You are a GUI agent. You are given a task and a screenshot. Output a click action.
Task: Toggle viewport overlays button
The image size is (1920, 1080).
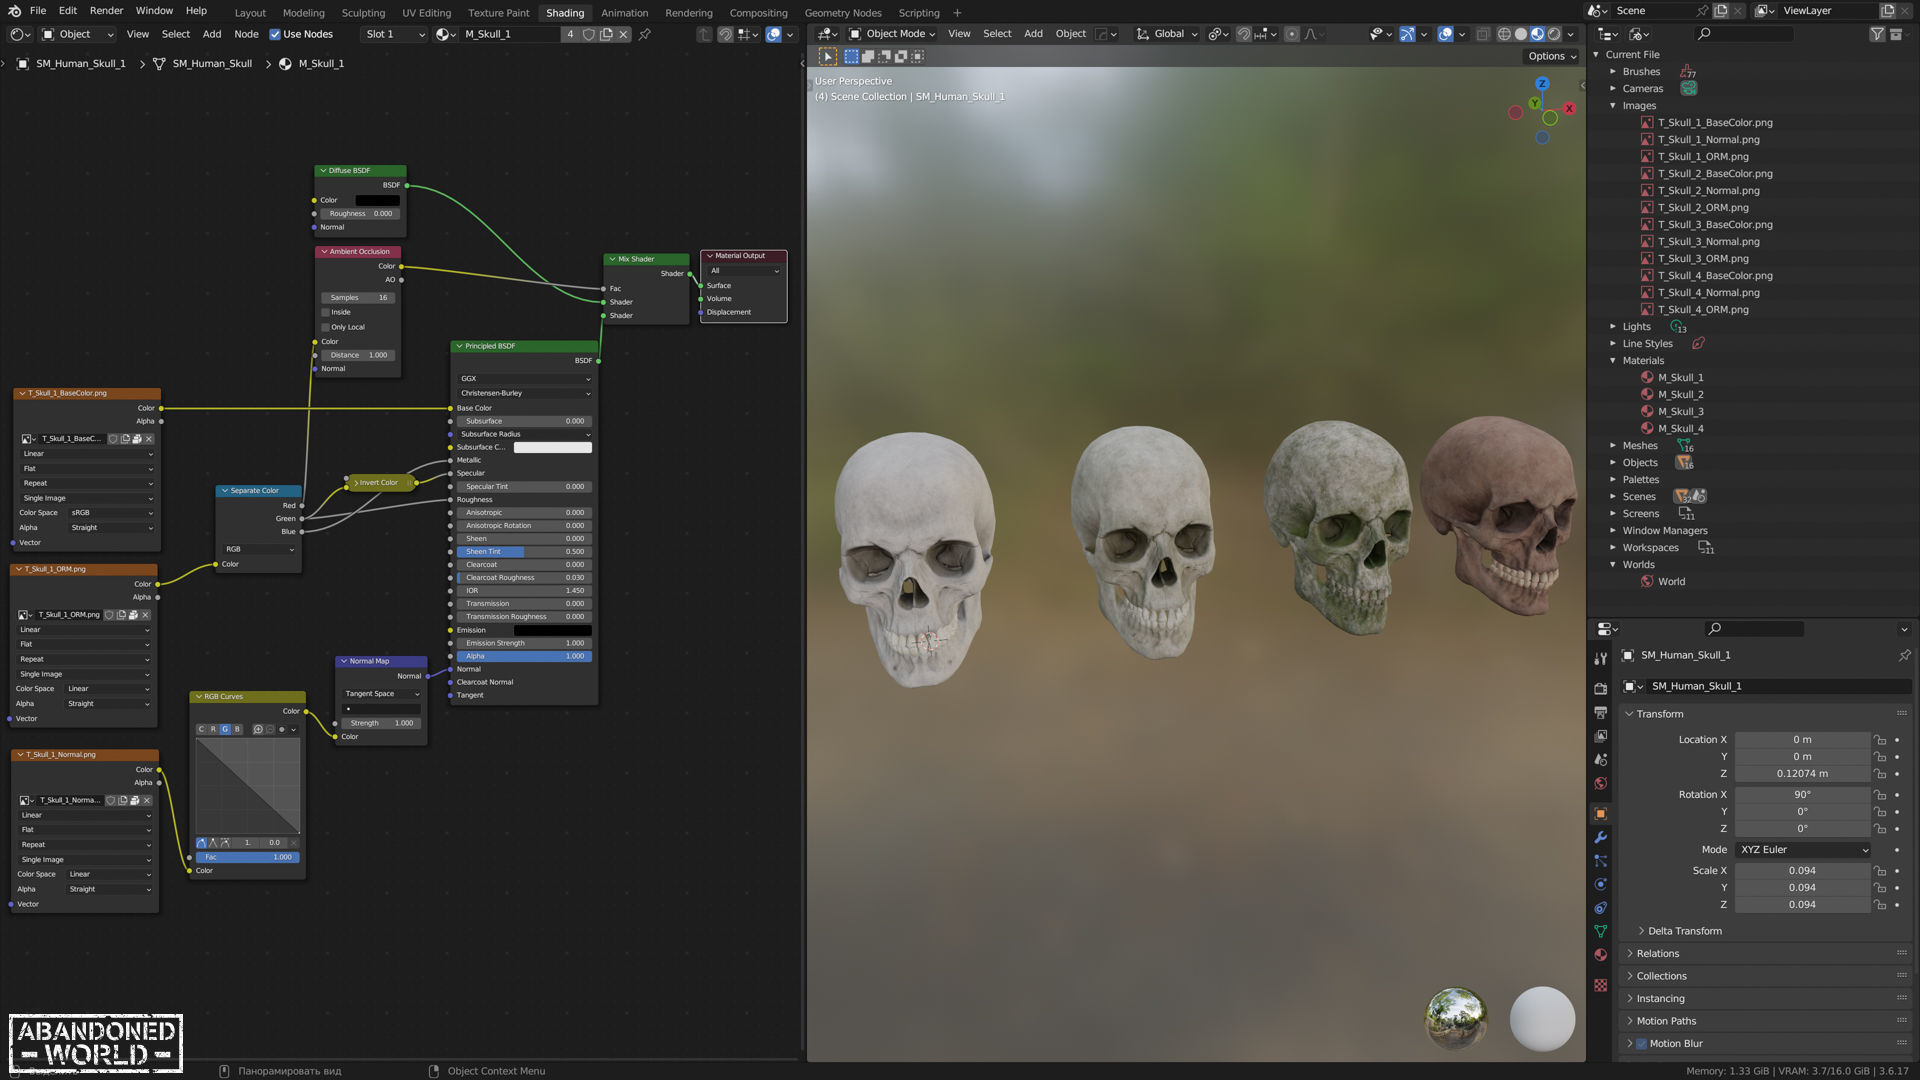coord(1445,34)
